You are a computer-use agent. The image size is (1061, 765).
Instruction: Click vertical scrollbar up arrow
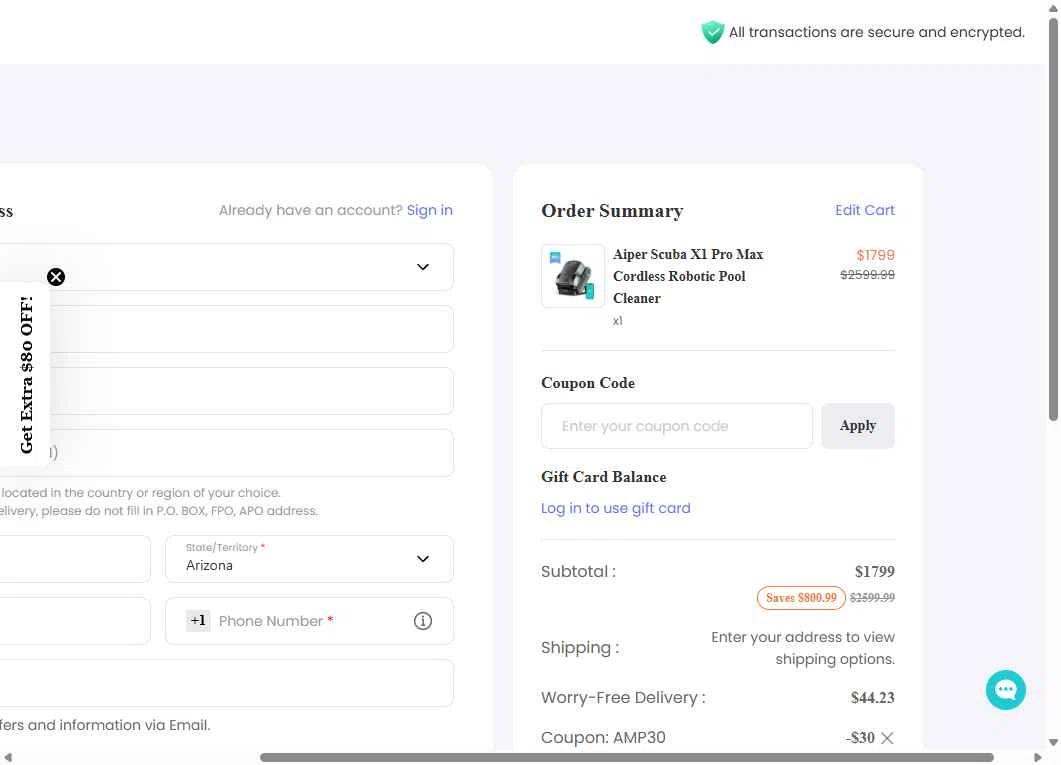coord(1053,7)
